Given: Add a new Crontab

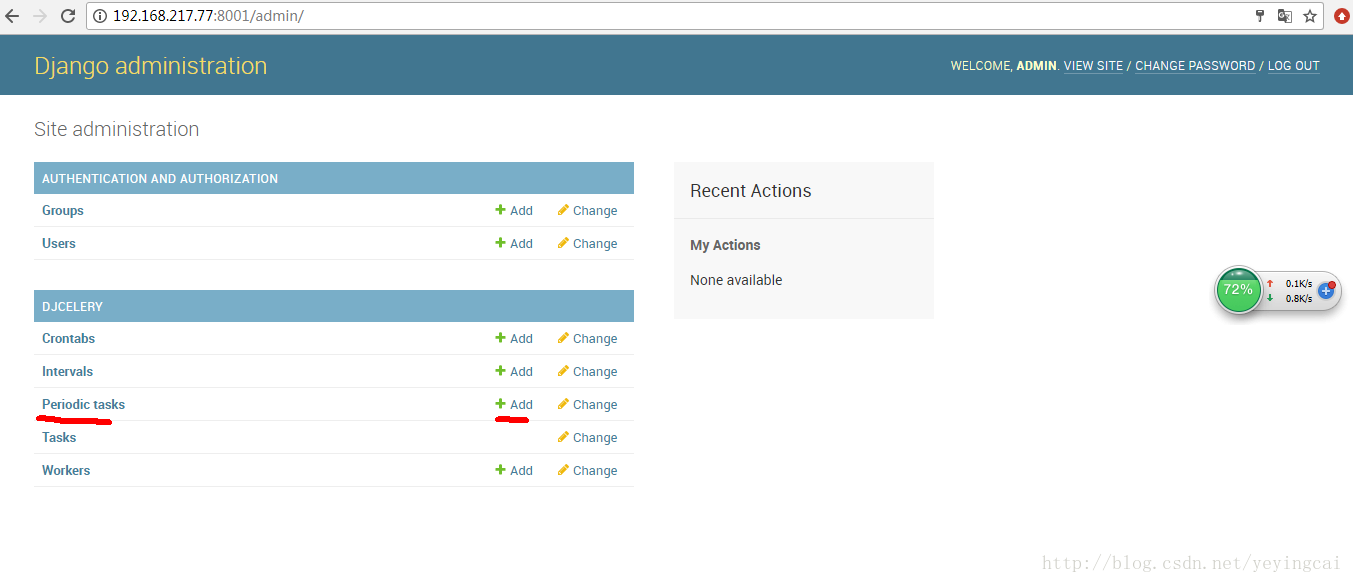Looking at the screenshot, I should 514,339.
